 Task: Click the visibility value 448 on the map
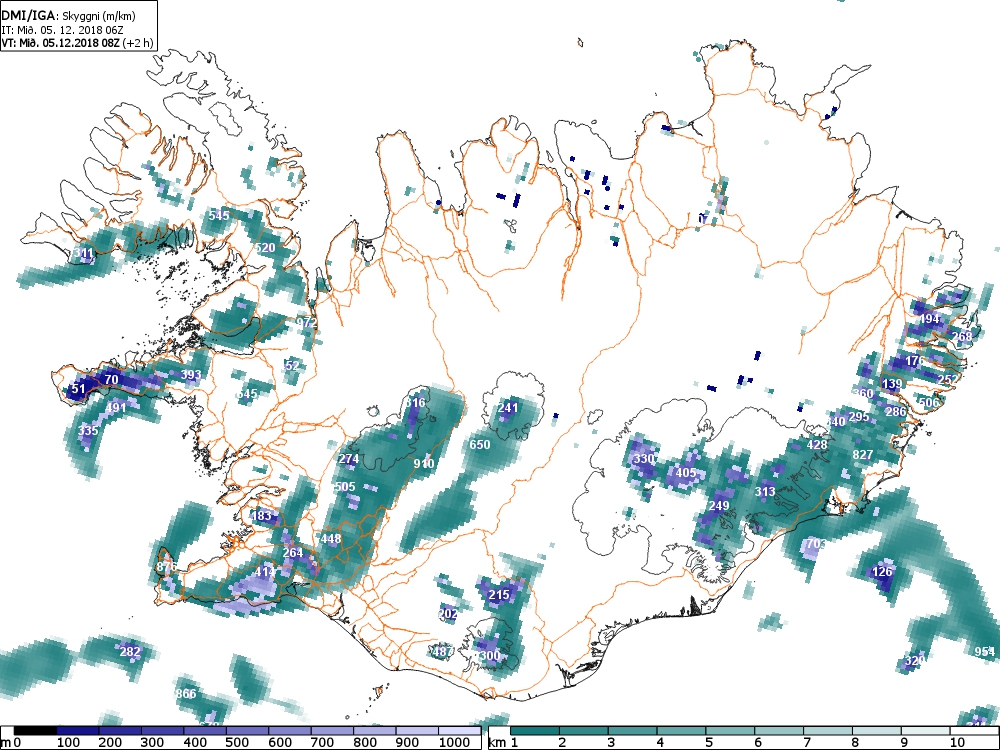331,538
